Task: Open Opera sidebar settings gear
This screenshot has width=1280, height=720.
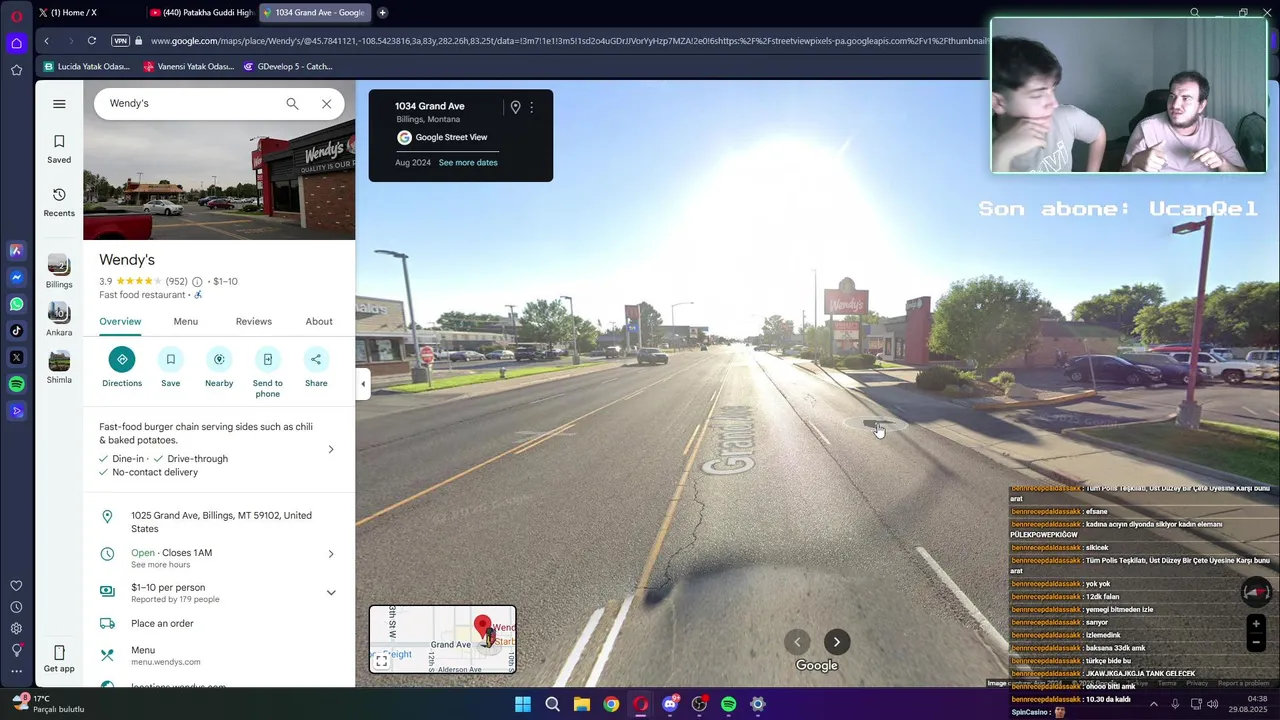Action: (x=16, y=628)
